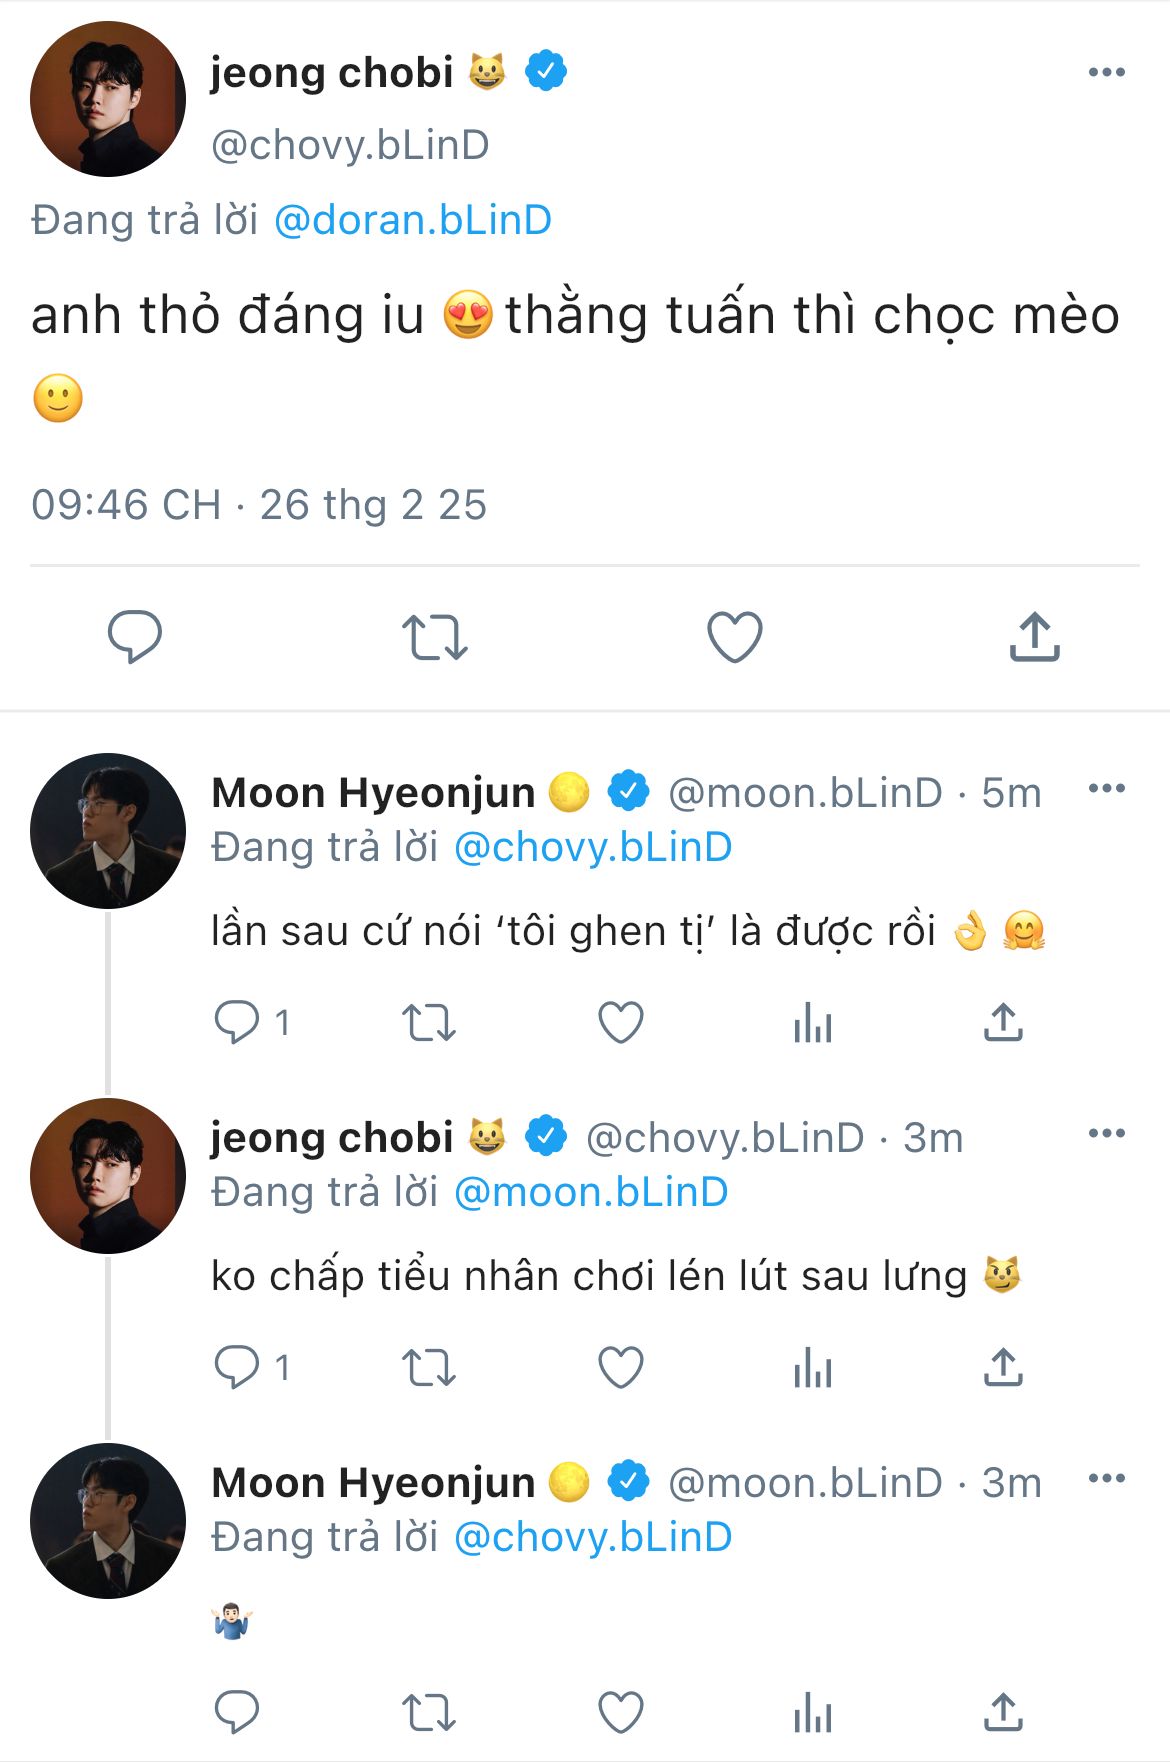View analytics for Moon's shrug emoji reply
This screenshot has height=1762, width=1170.
[812, 1712]
